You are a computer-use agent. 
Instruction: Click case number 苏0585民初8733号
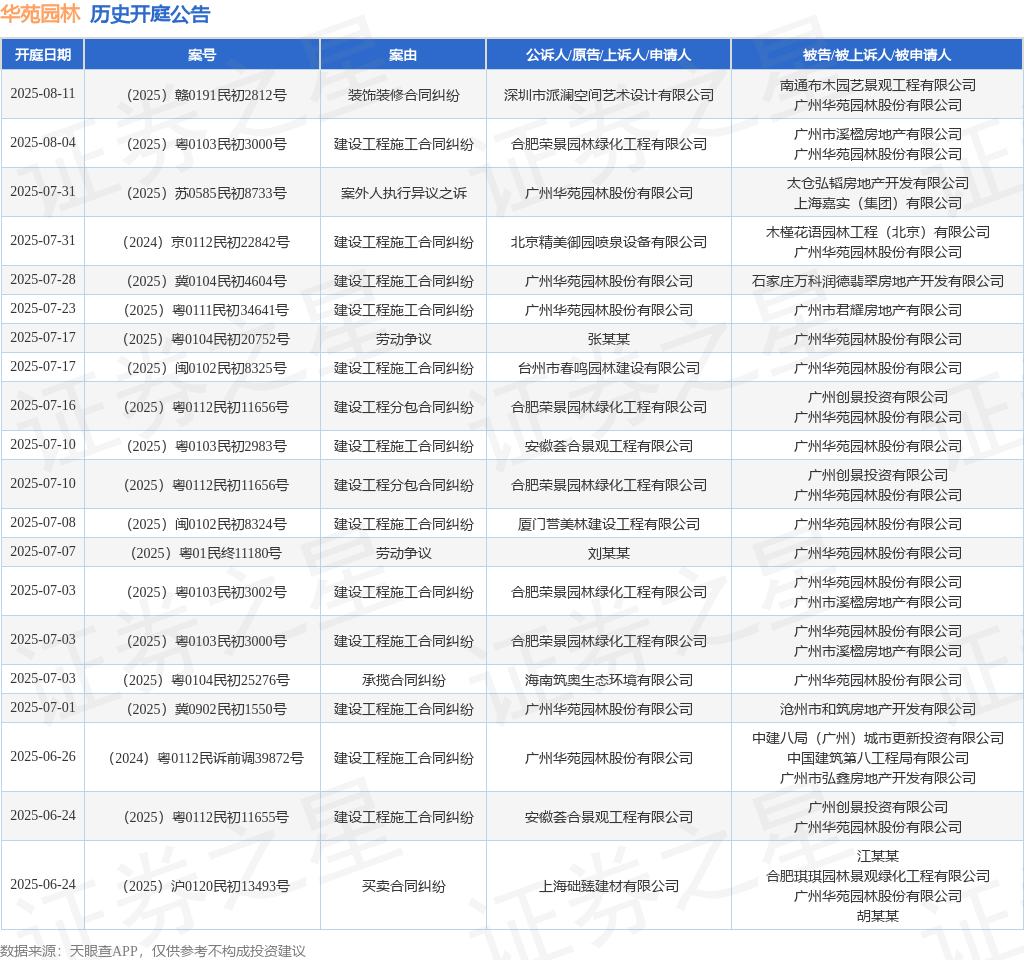(x=206, y=193)
